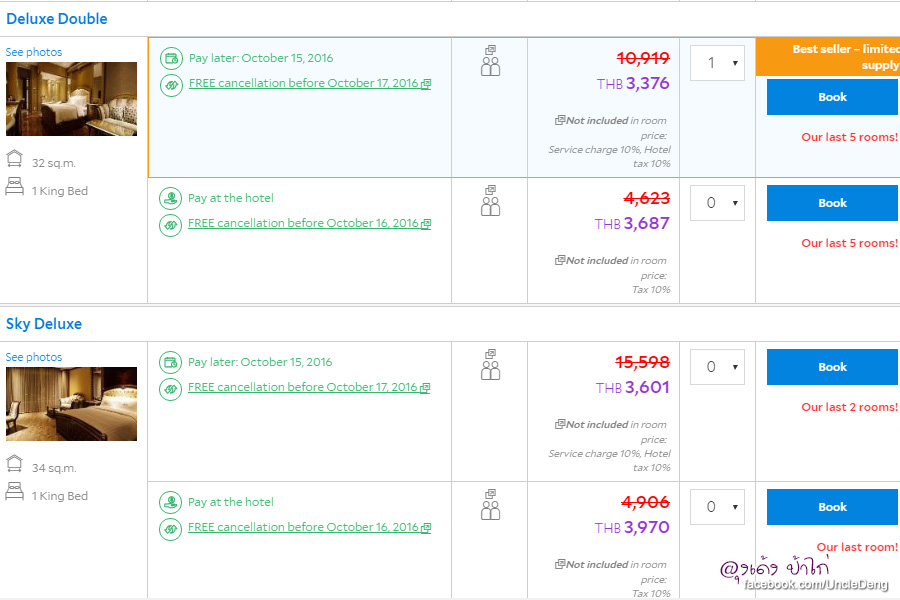900x600 pixels.
Task: Open the Deluxe Double room thumbnail
Action: point(71,99)
